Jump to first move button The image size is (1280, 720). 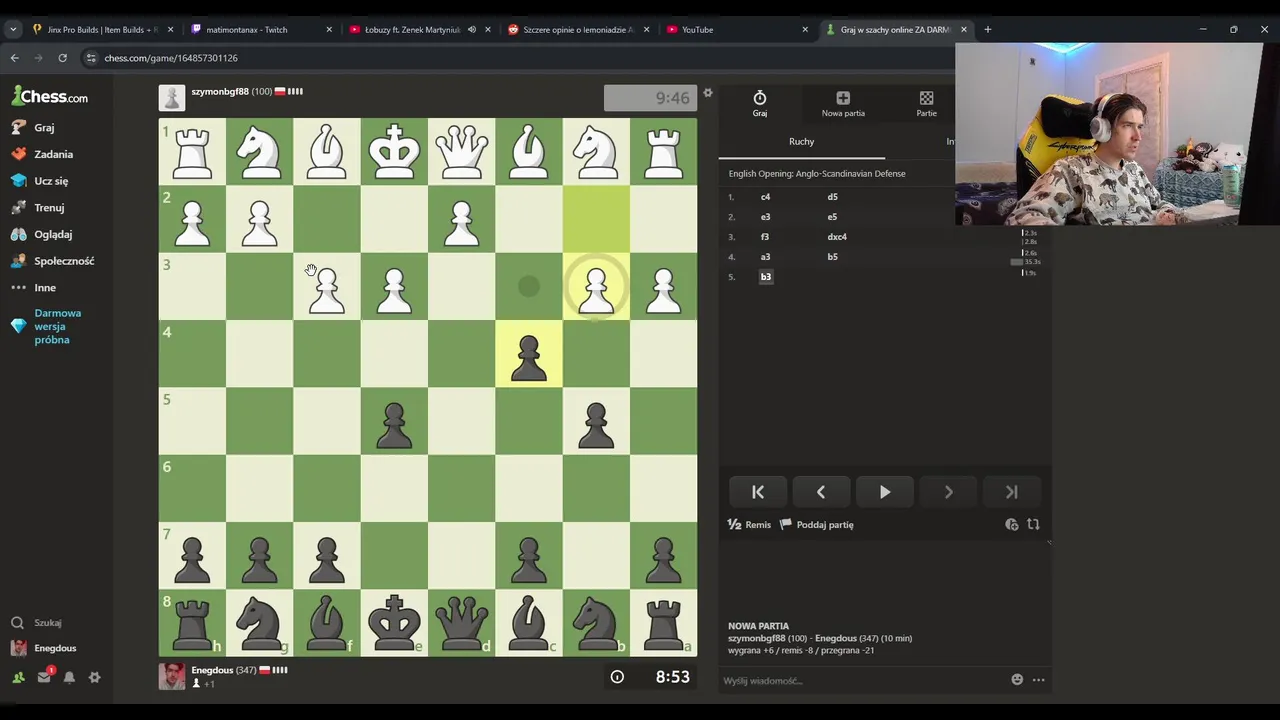[758, 492]
